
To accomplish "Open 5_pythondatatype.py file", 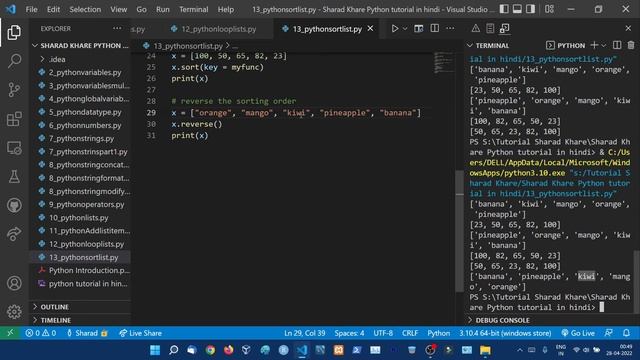I will (x=80, y=112).
